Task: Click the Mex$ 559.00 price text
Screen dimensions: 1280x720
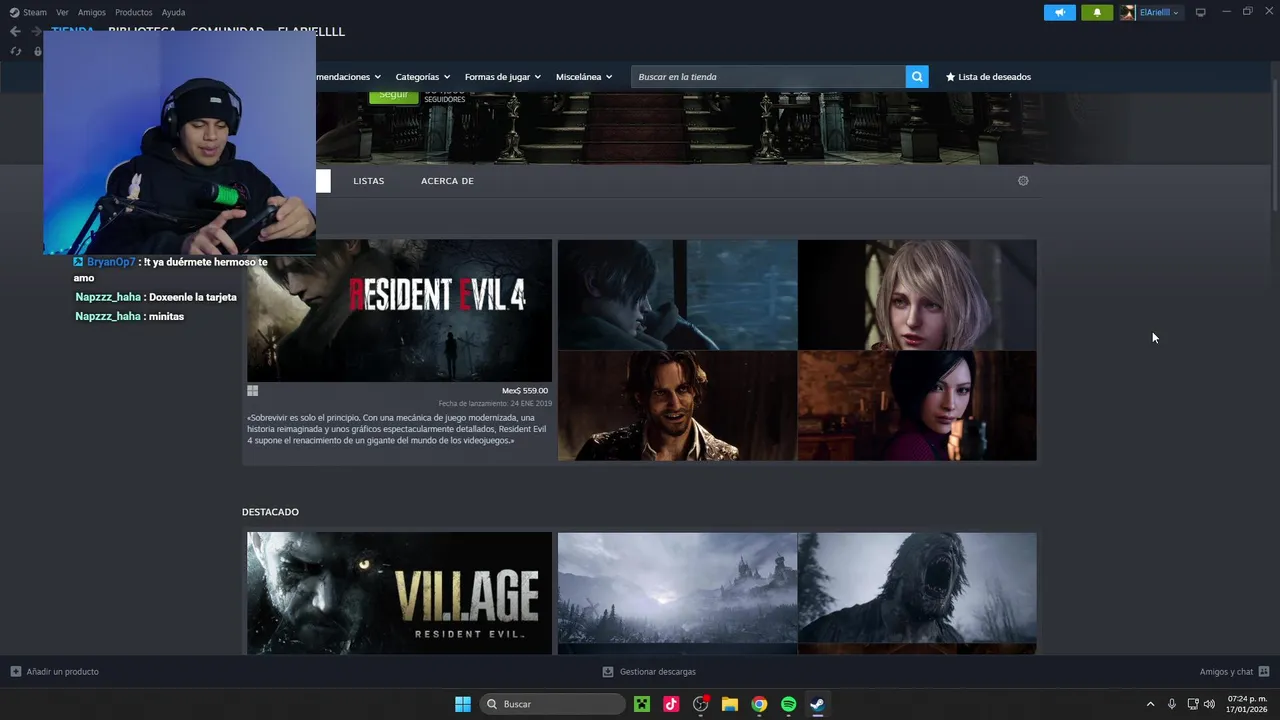Action: pyautogui.click(x=525, y=391)
